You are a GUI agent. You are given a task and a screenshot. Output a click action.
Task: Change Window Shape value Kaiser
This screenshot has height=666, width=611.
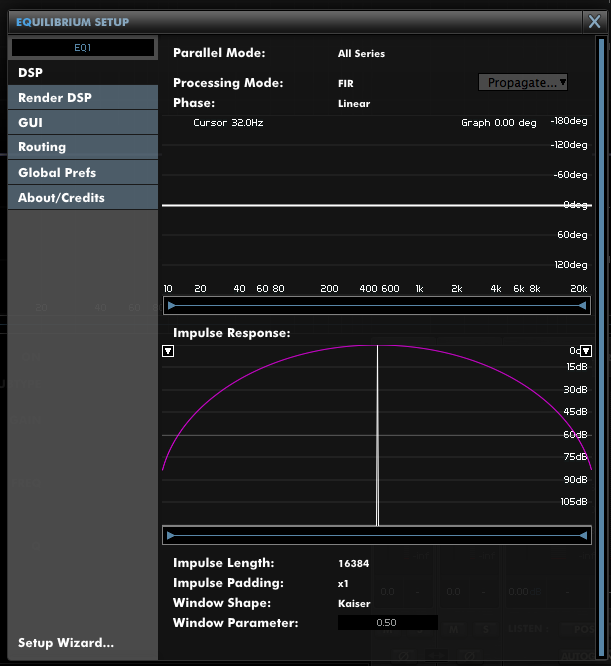pyautogui.click(x=354, y=604)
